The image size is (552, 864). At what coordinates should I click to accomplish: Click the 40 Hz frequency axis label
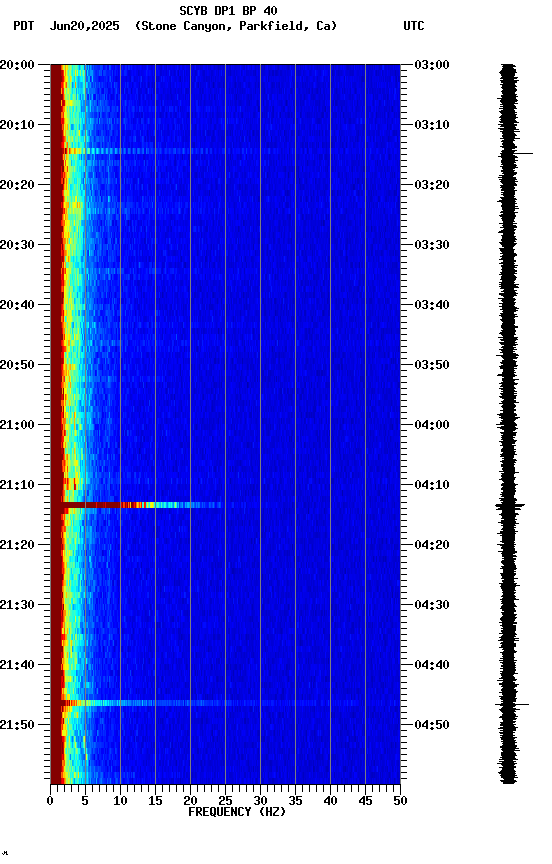coord(330,801)
